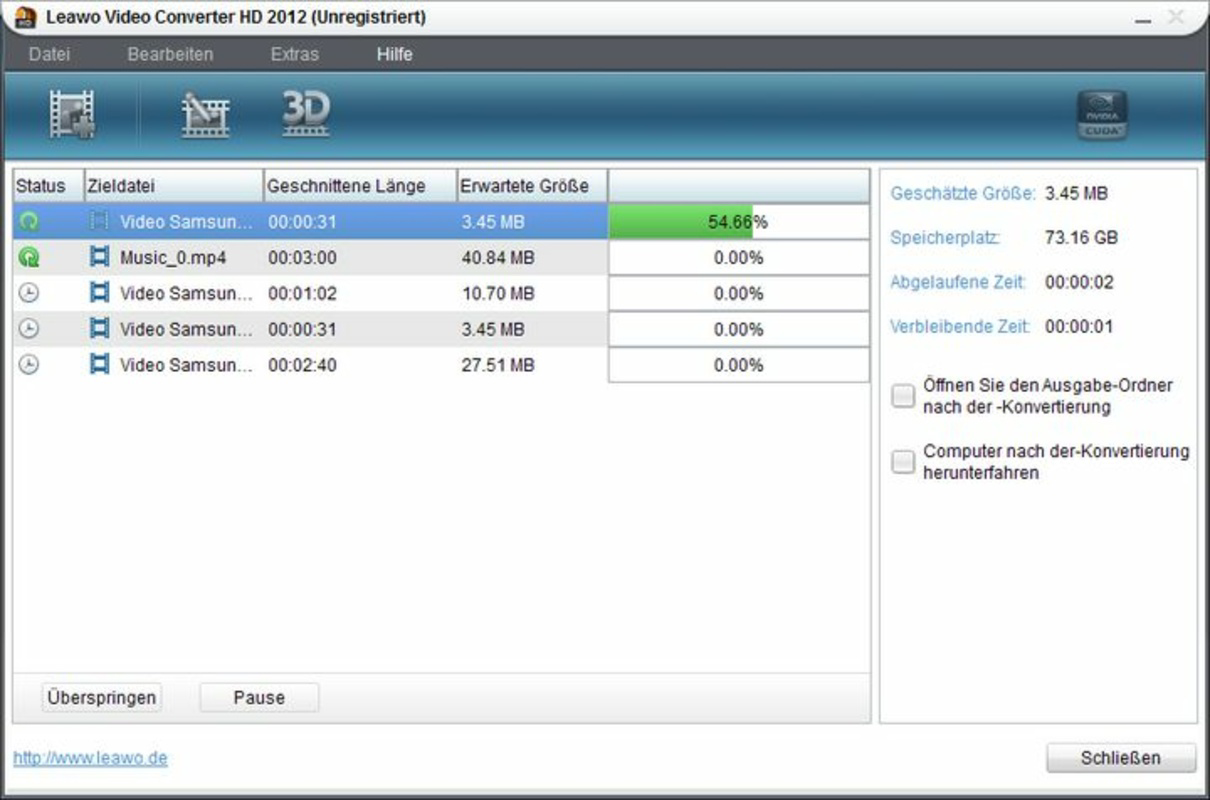
Task: Open the http://www.leawo.de link
Action: pyautogui.click(x=90, y=758)
